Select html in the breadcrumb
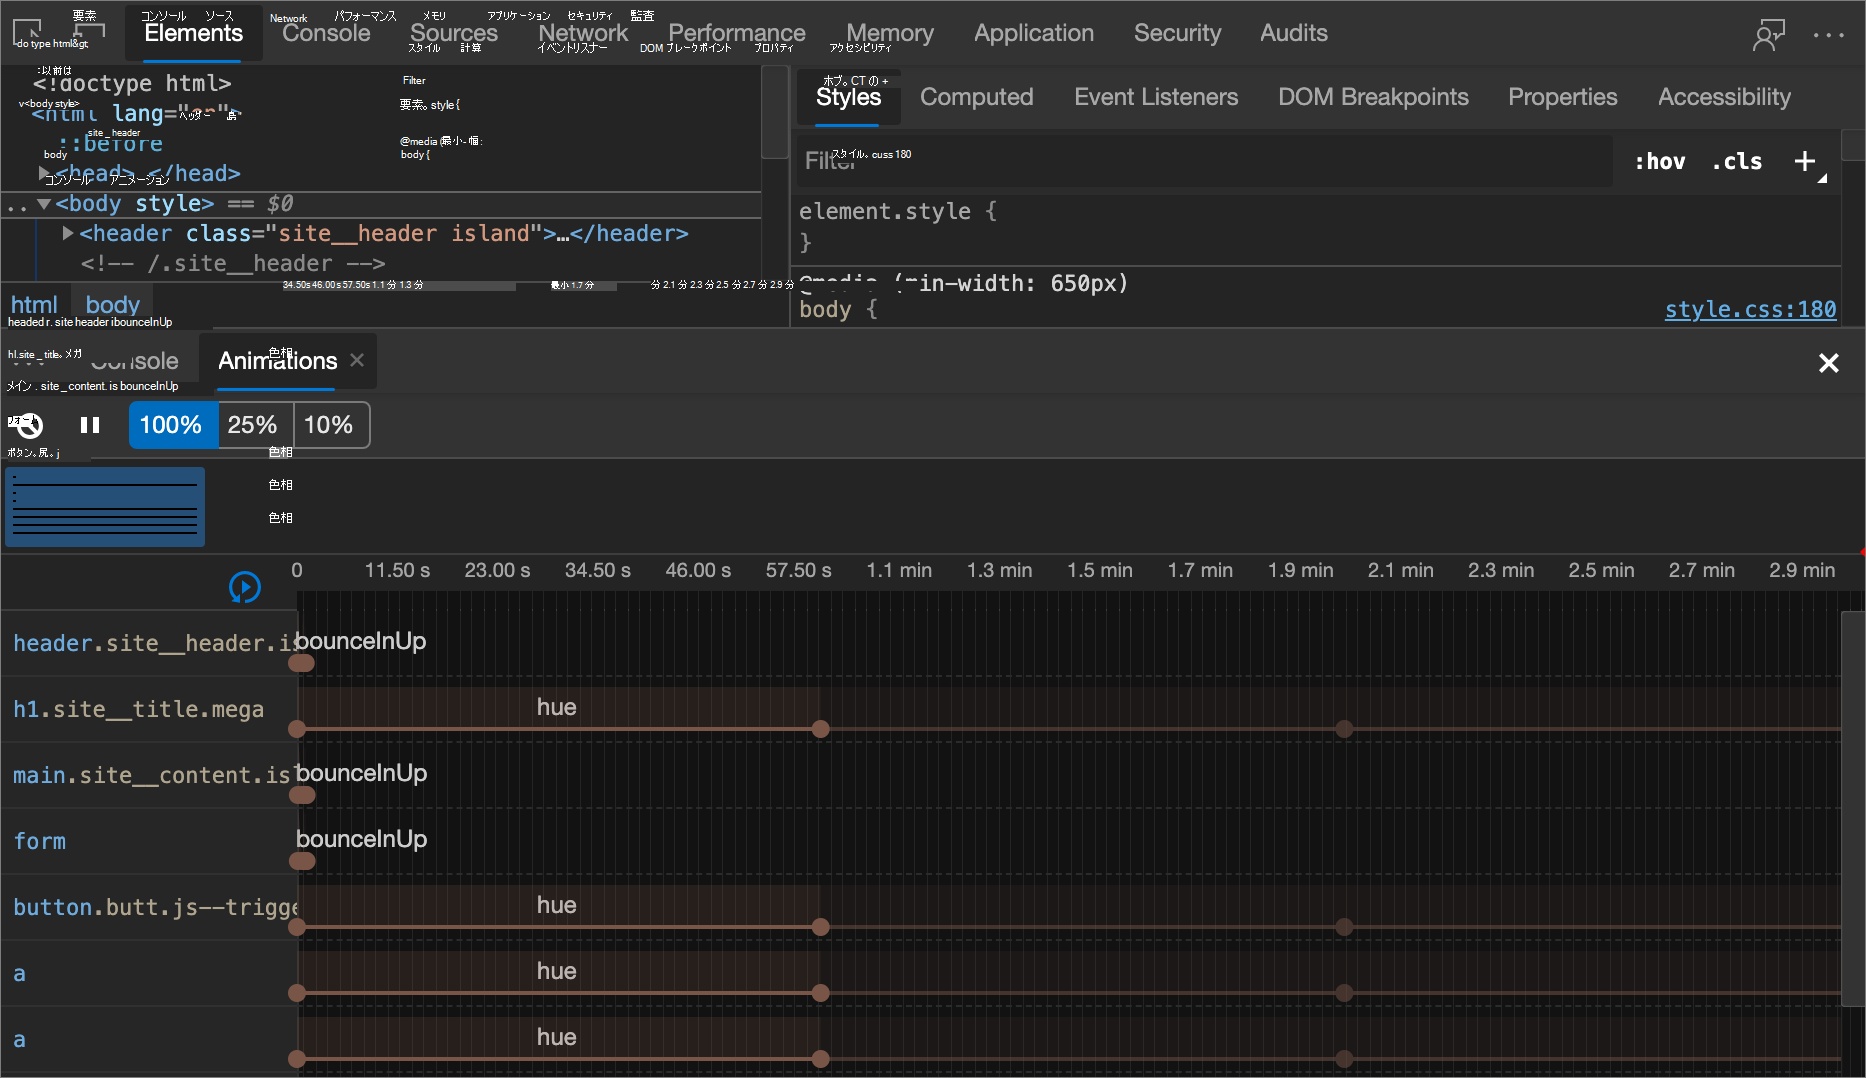 click(x=34, y=305)
